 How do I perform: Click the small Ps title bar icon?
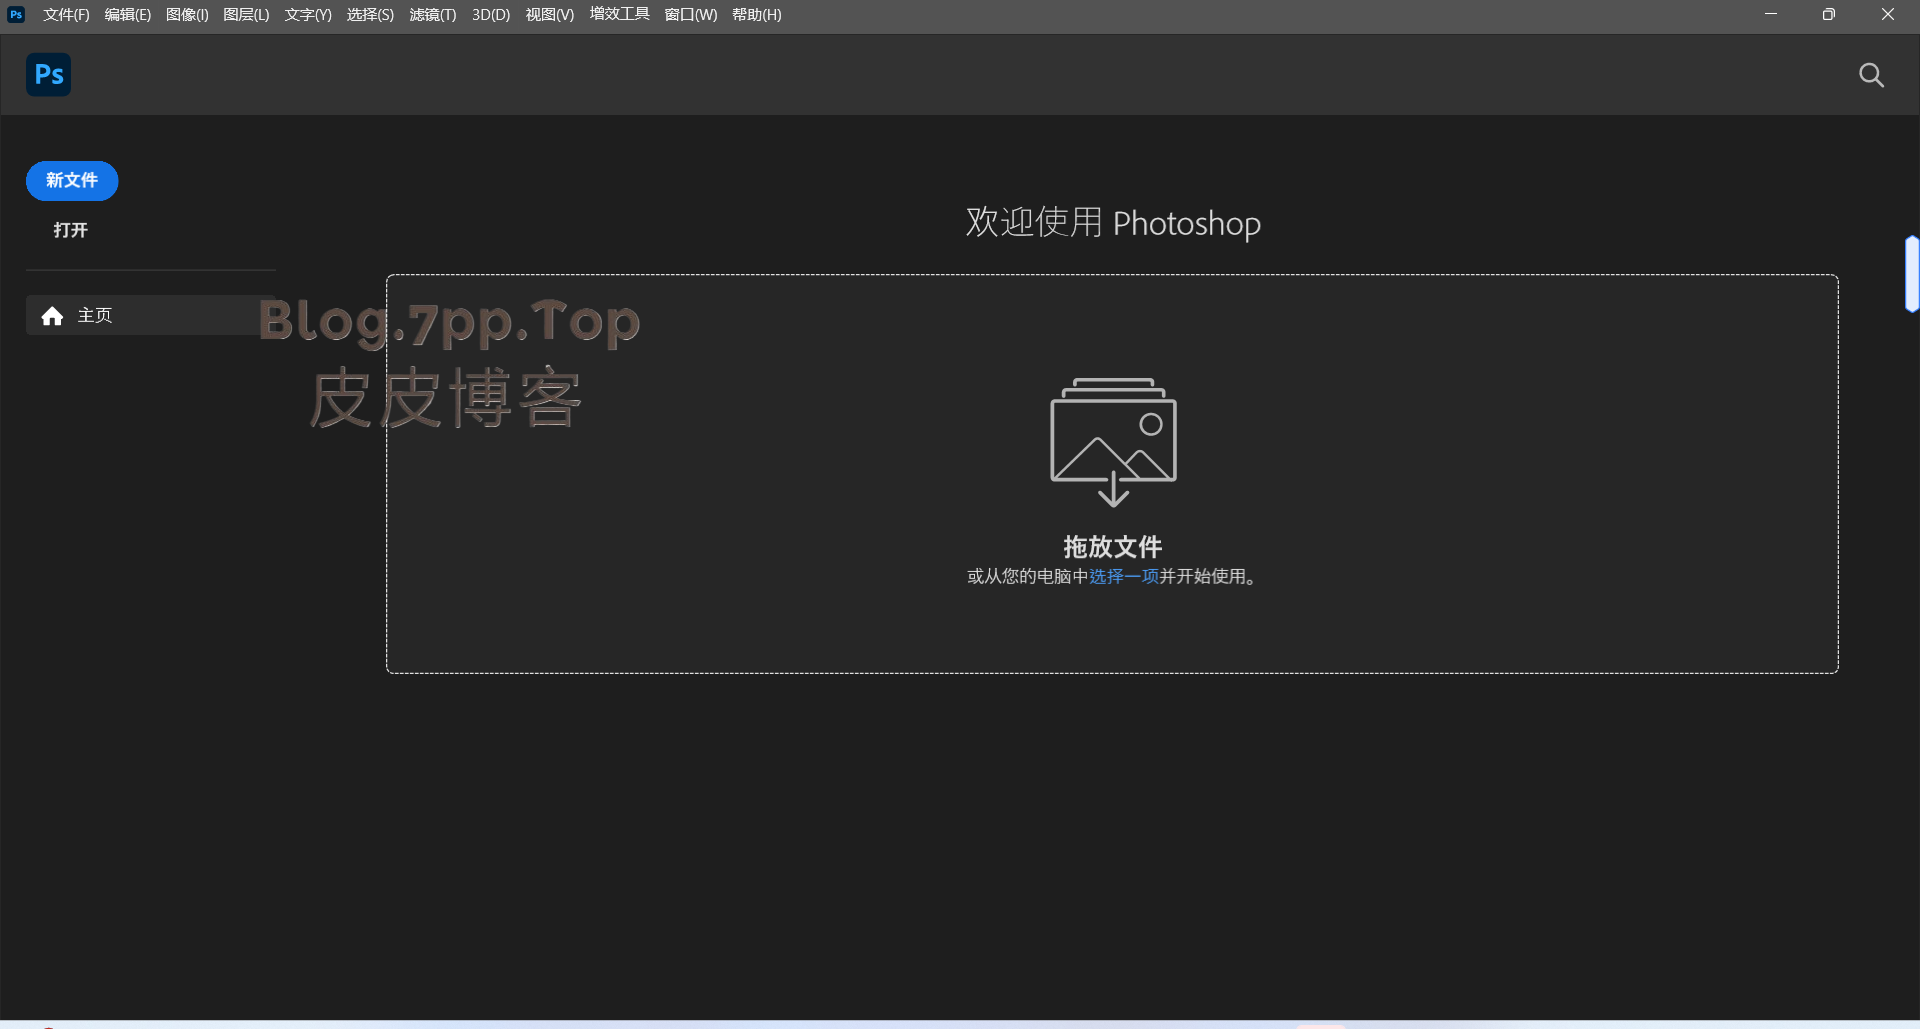click(16, 14)
